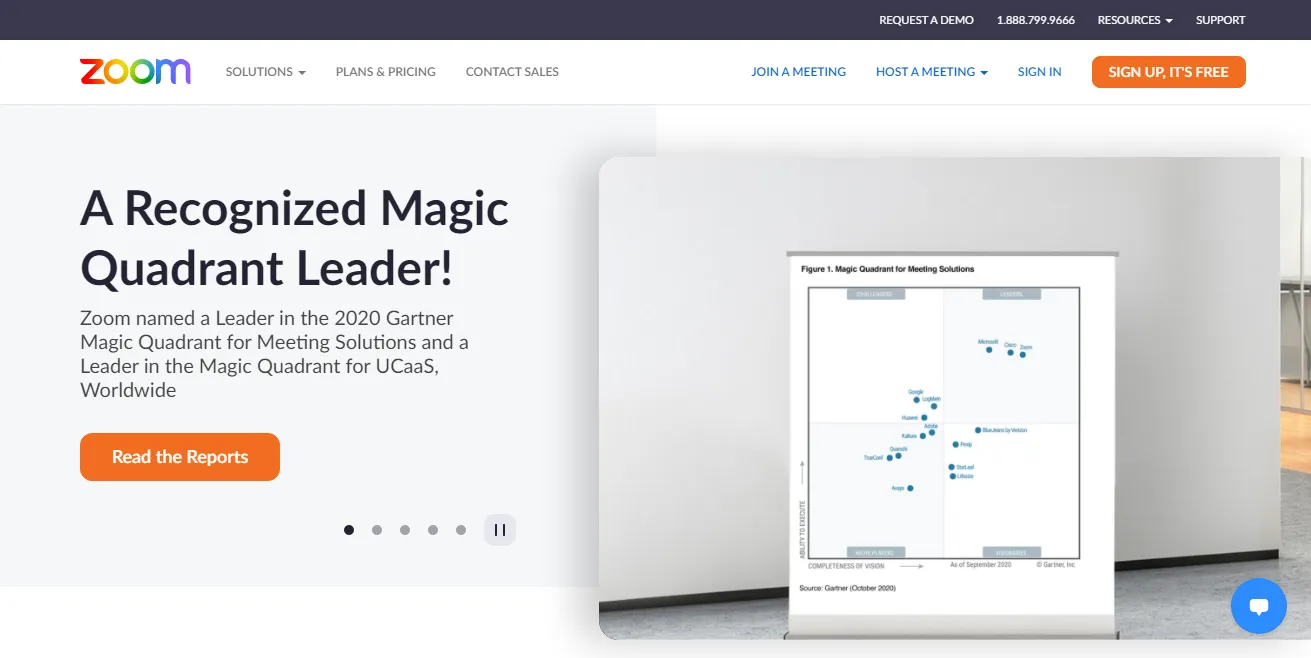
Task: Pause the carousel slideshow
Action: pyautogui.click(x=500, y=530)
